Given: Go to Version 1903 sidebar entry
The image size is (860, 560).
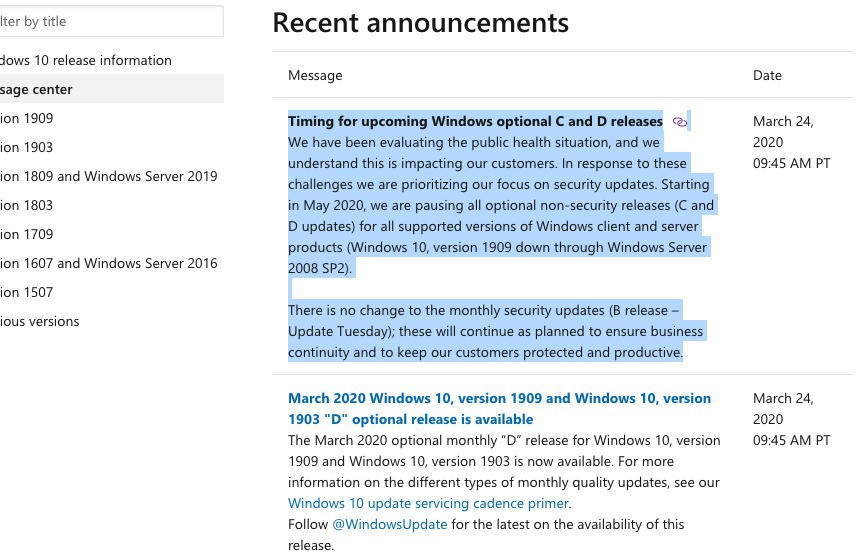Looking at the screenshot, I should (x=28, y=147).
